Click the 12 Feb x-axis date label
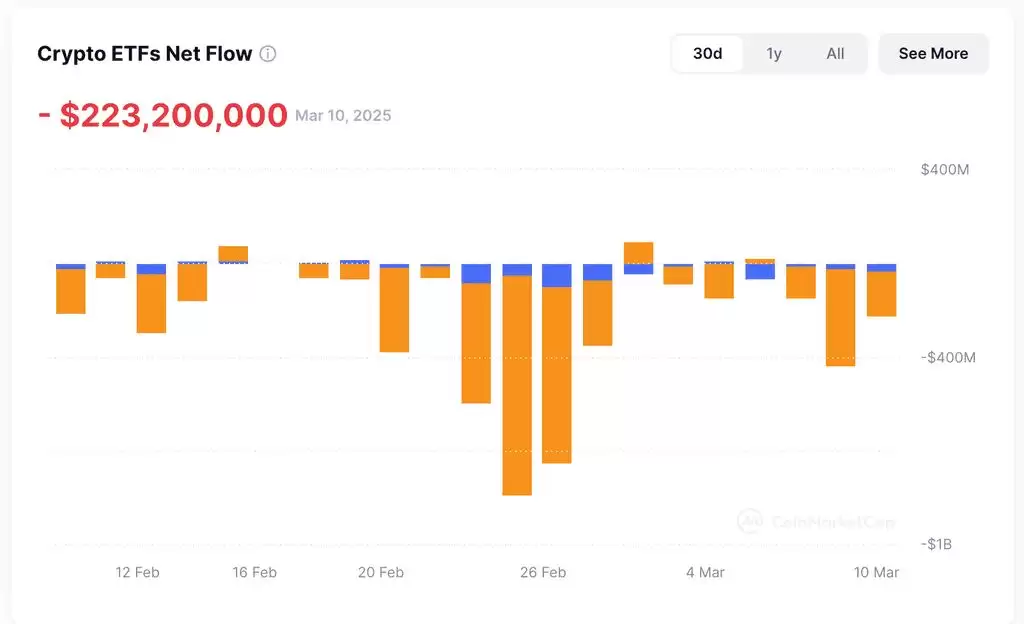 137,573
